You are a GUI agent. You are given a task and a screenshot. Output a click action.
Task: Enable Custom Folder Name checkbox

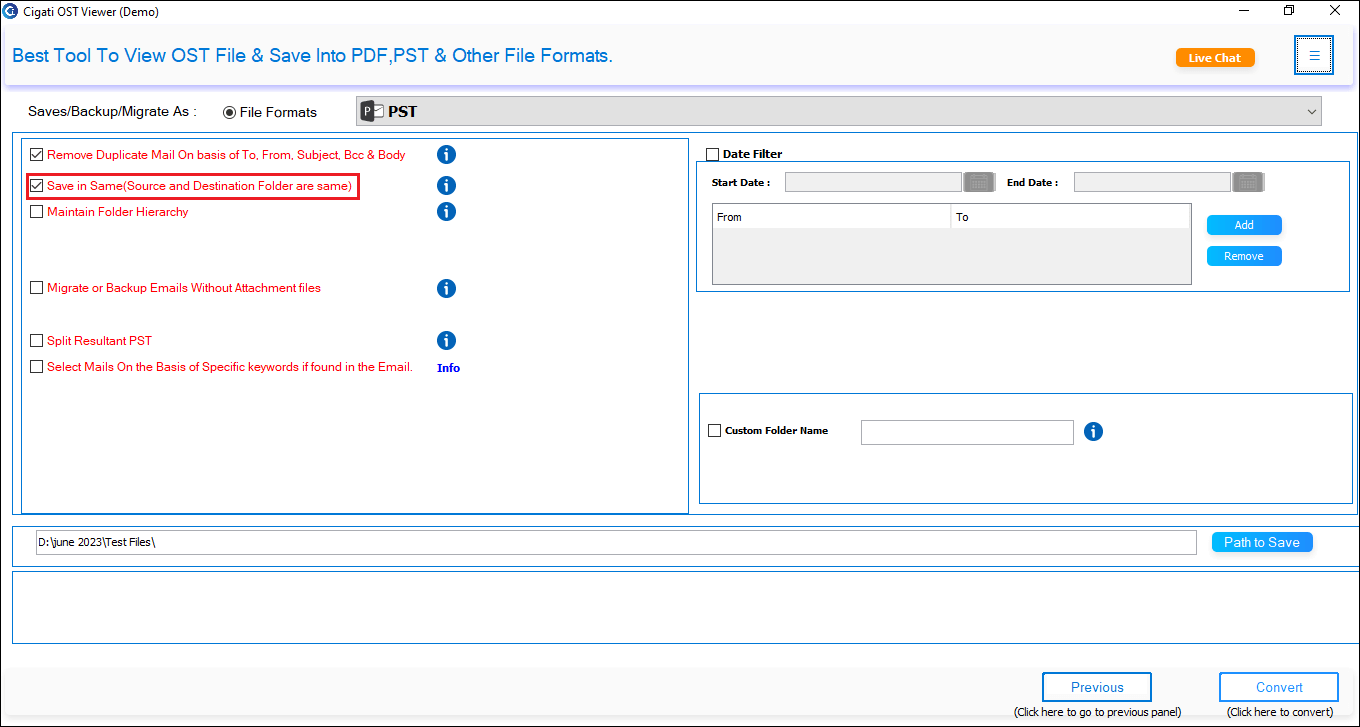pyautogui.click(x=714, y=431)
